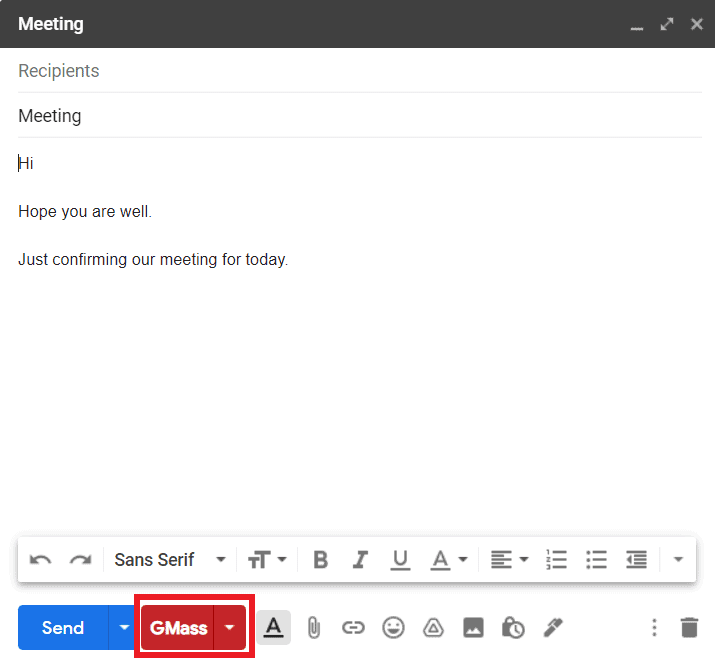Screen dimensions: 715x662
Task: Click the undo arrow icon
Action: [x=41, y=560]
